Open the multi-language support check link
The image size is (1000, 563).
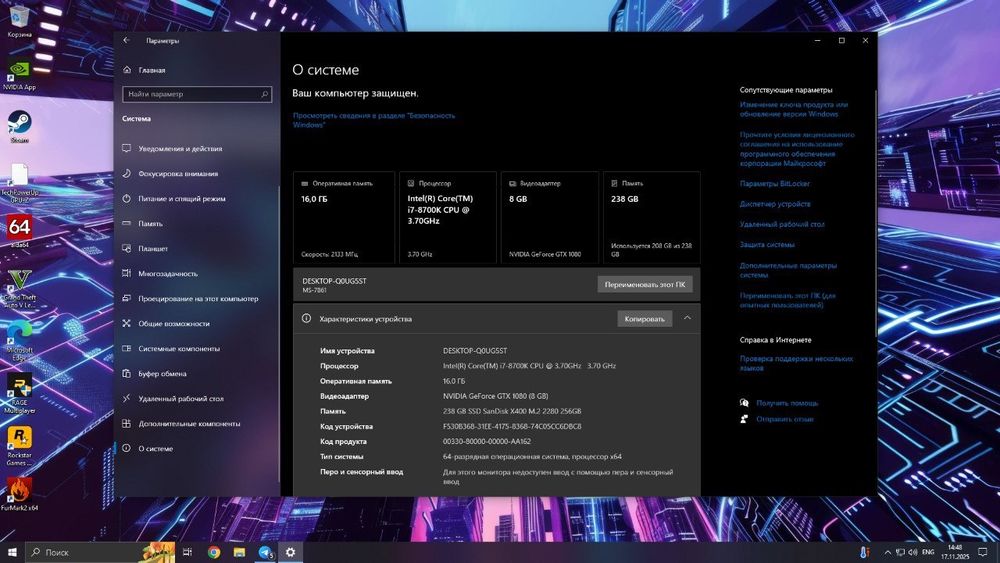click(x=796, y=363)
